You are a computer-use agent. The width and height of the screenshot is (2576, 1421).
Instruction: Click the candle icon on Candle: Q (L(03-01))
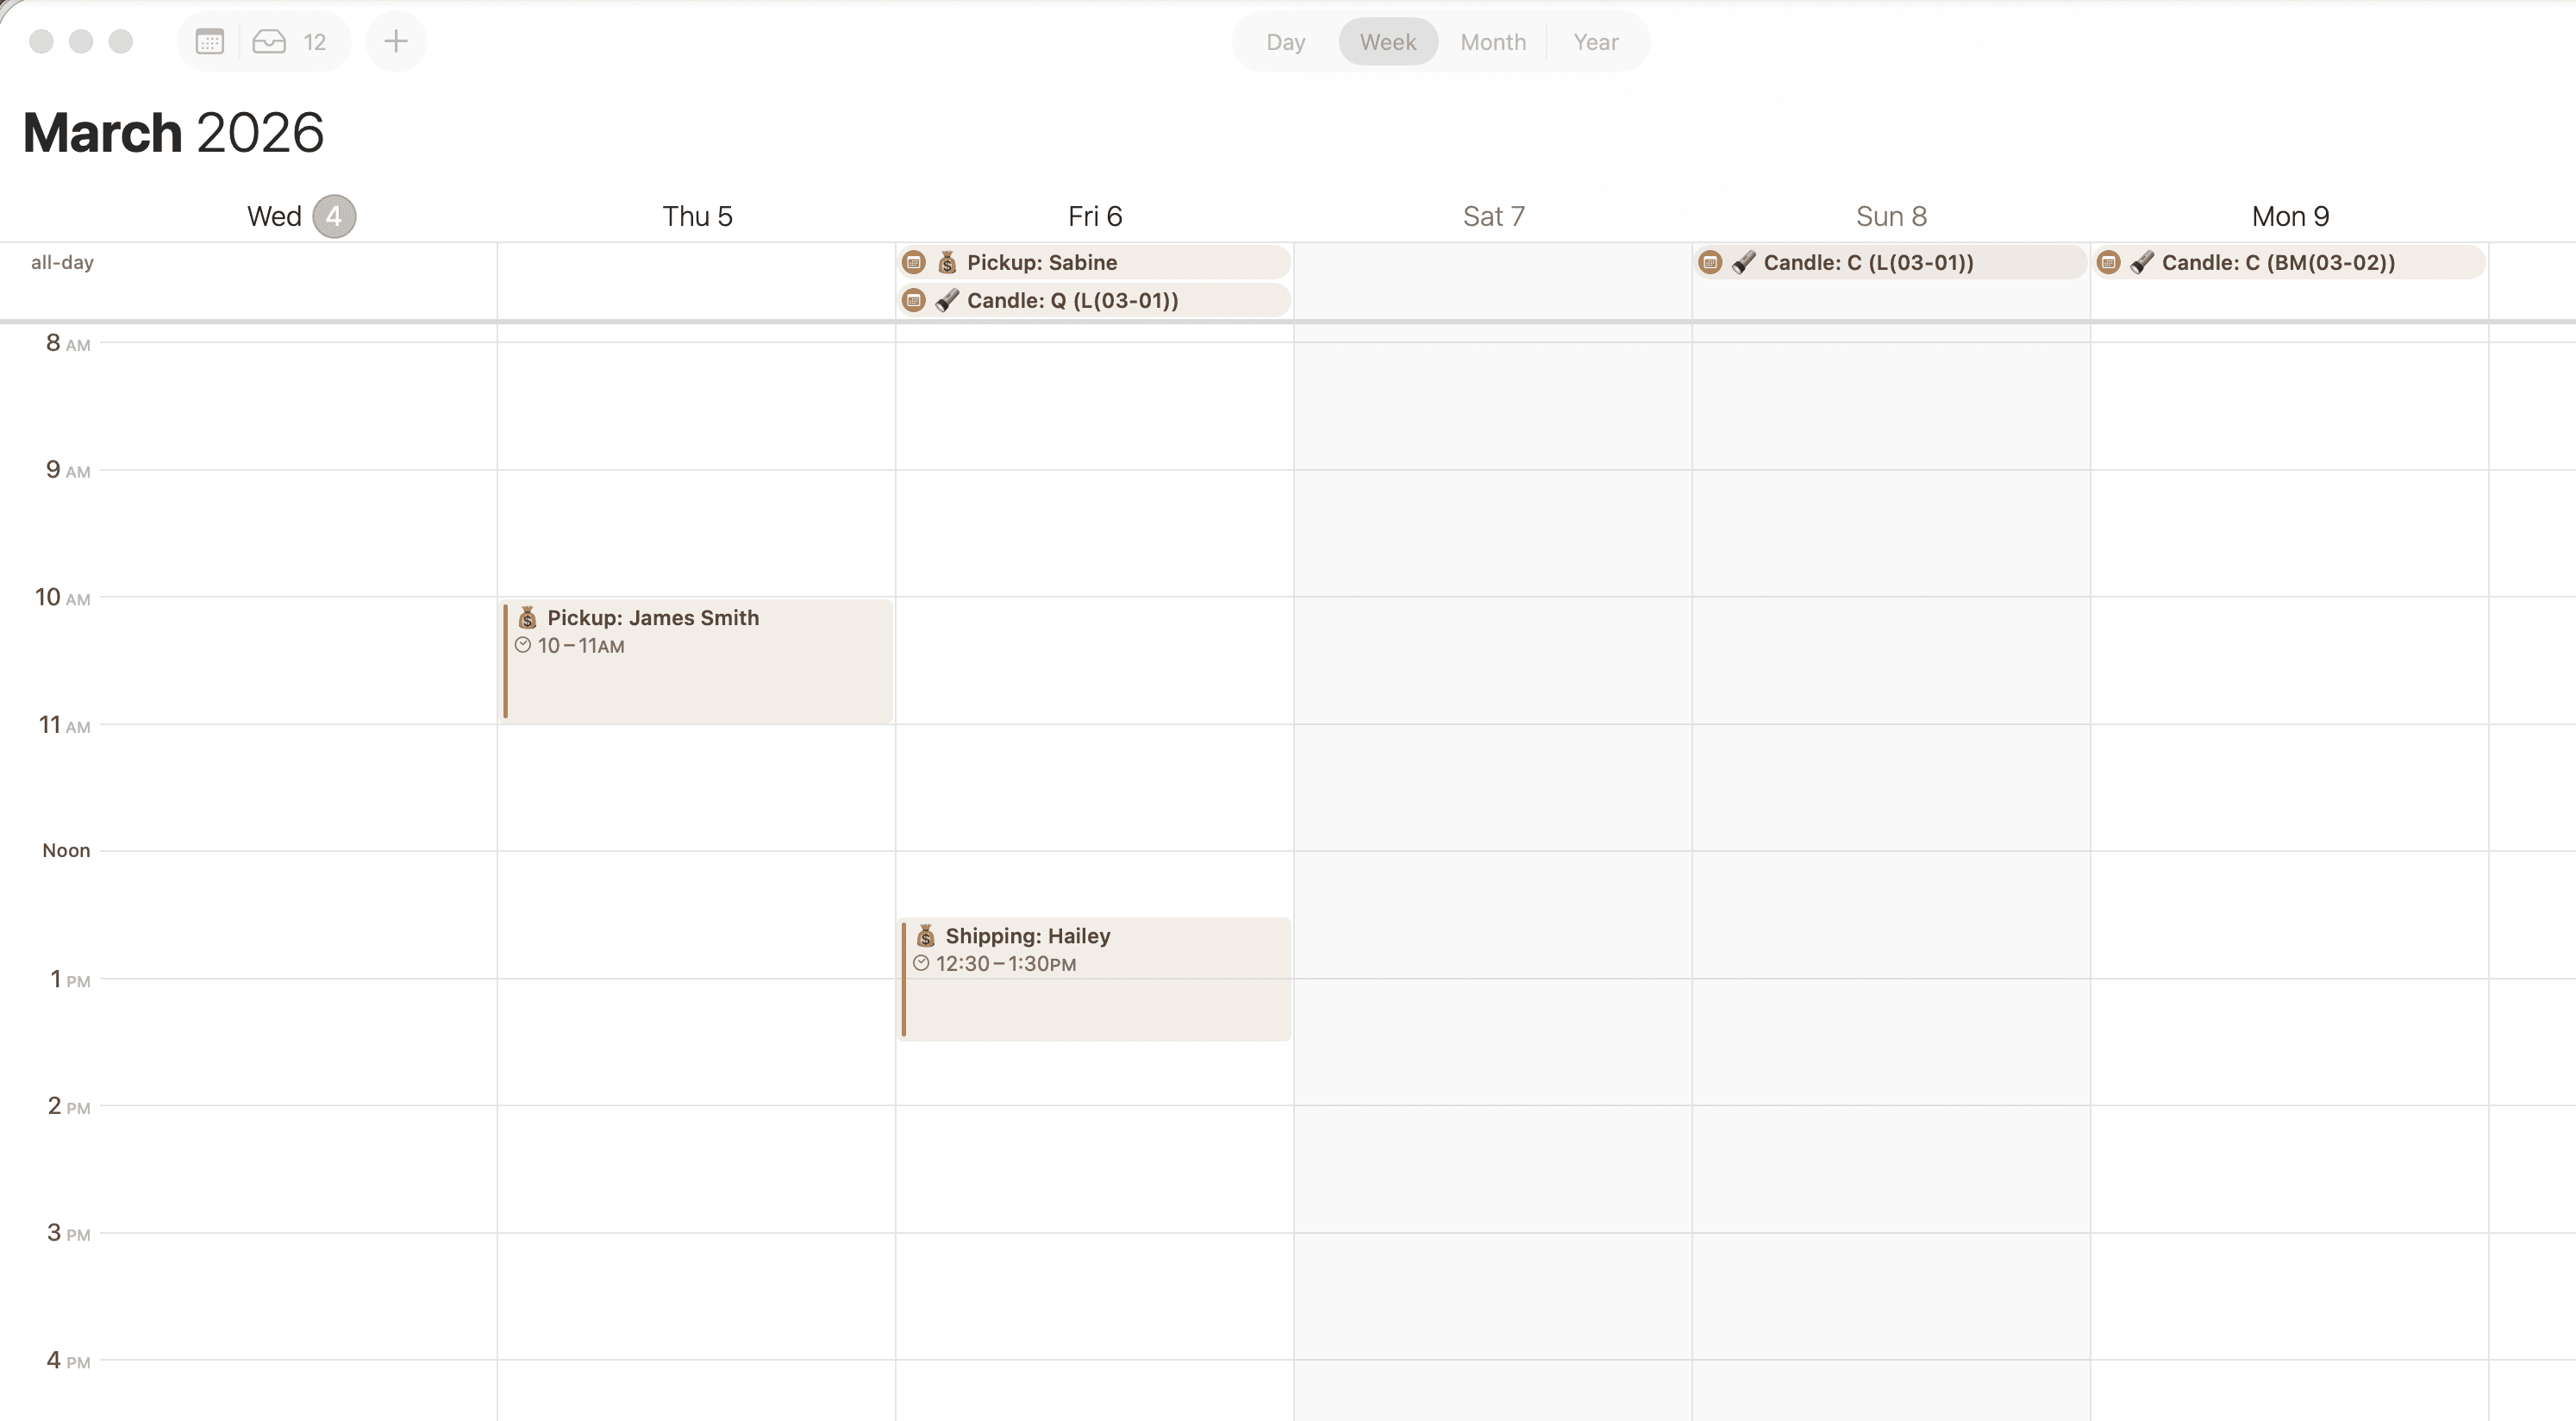point(946,300)
